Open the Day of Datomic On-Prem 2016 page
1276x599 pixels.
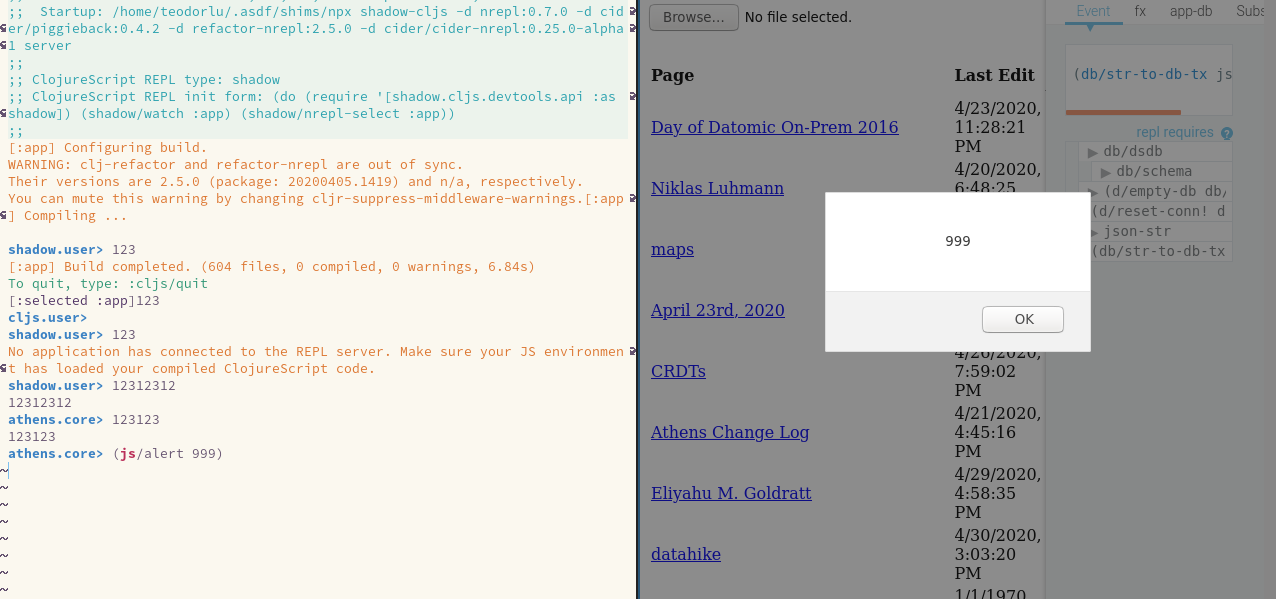(773, 127)
